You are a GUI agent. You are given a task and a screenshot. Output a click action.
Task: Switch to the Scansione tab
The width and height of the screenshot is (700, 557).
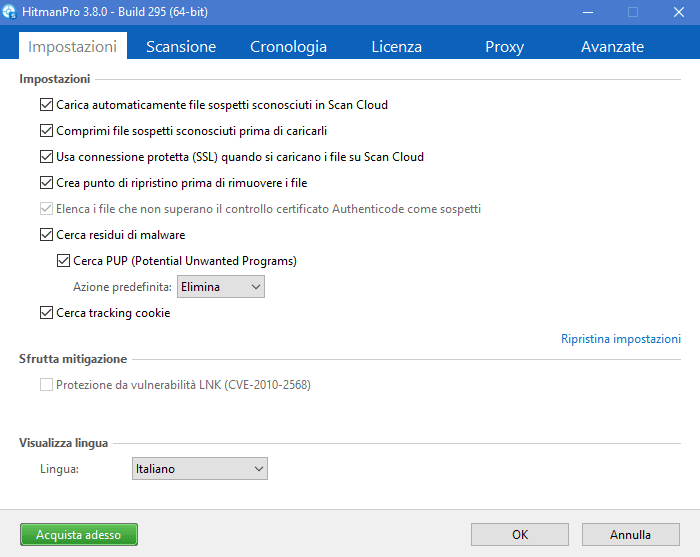tap(181, 47)
